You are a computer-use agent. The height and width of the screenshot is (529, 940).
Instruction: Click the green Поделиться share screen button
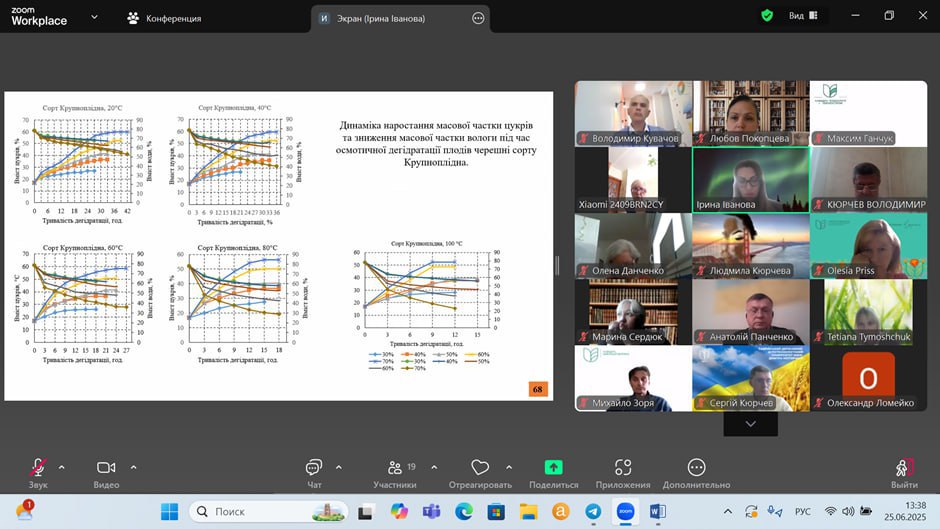[x=553, y=468]
